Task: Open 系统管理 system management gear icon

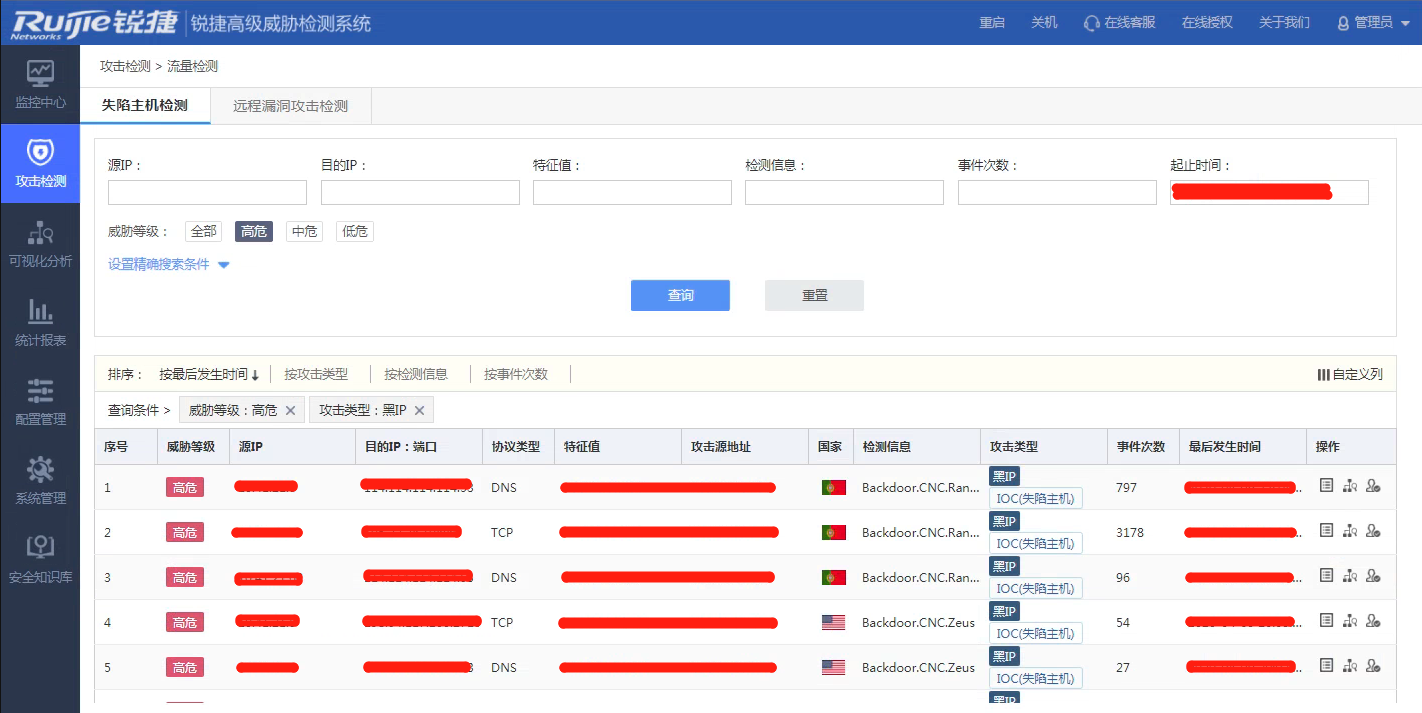Action: click(x=40, y=470)
